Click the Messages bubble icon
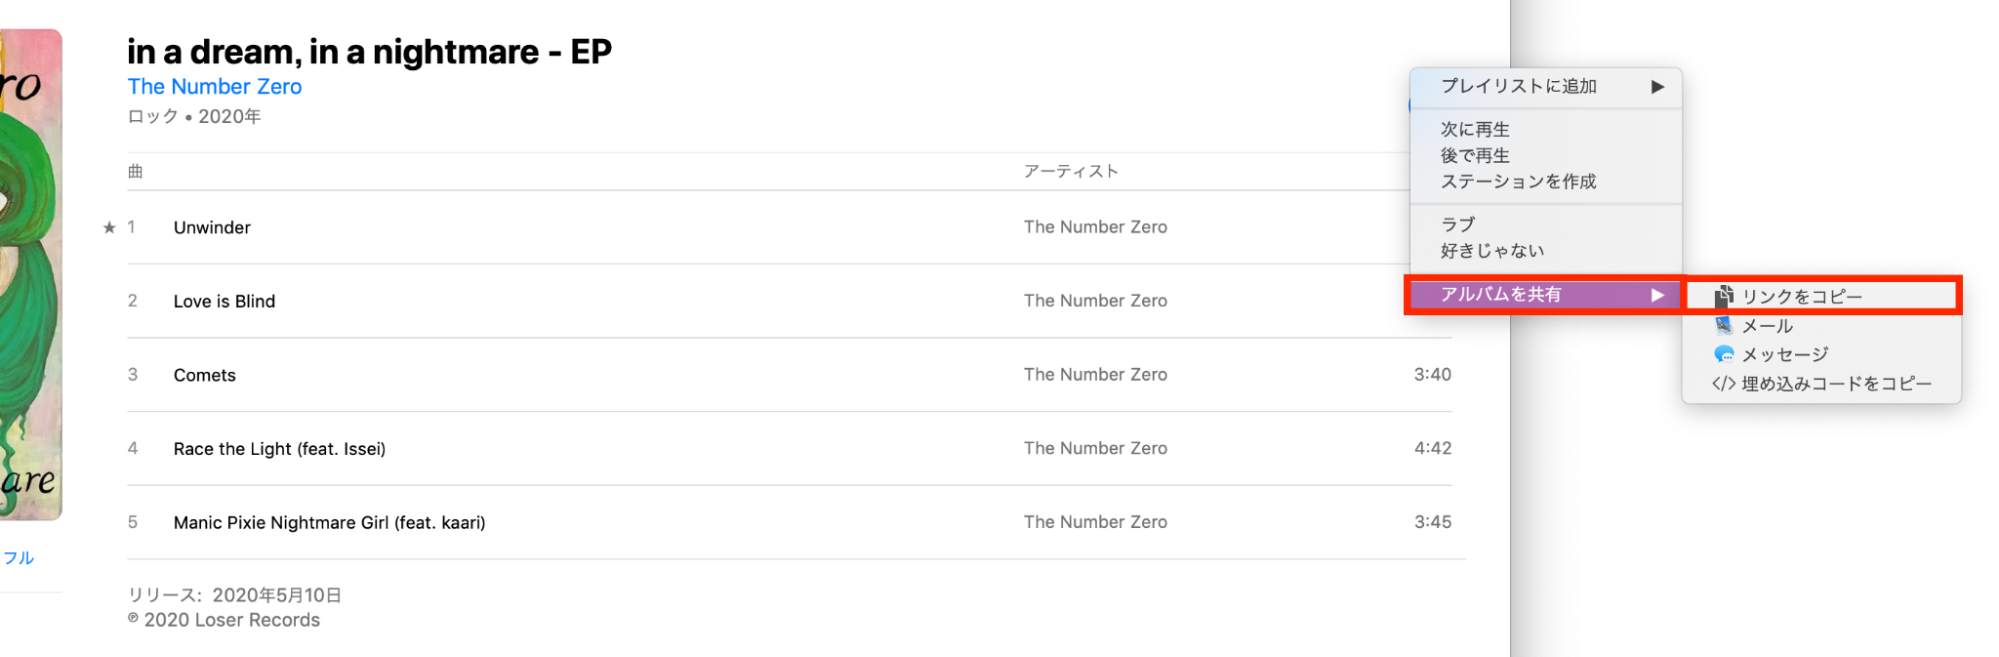This screenshot has height=657, width=1999. click(x=1724, y=354)
